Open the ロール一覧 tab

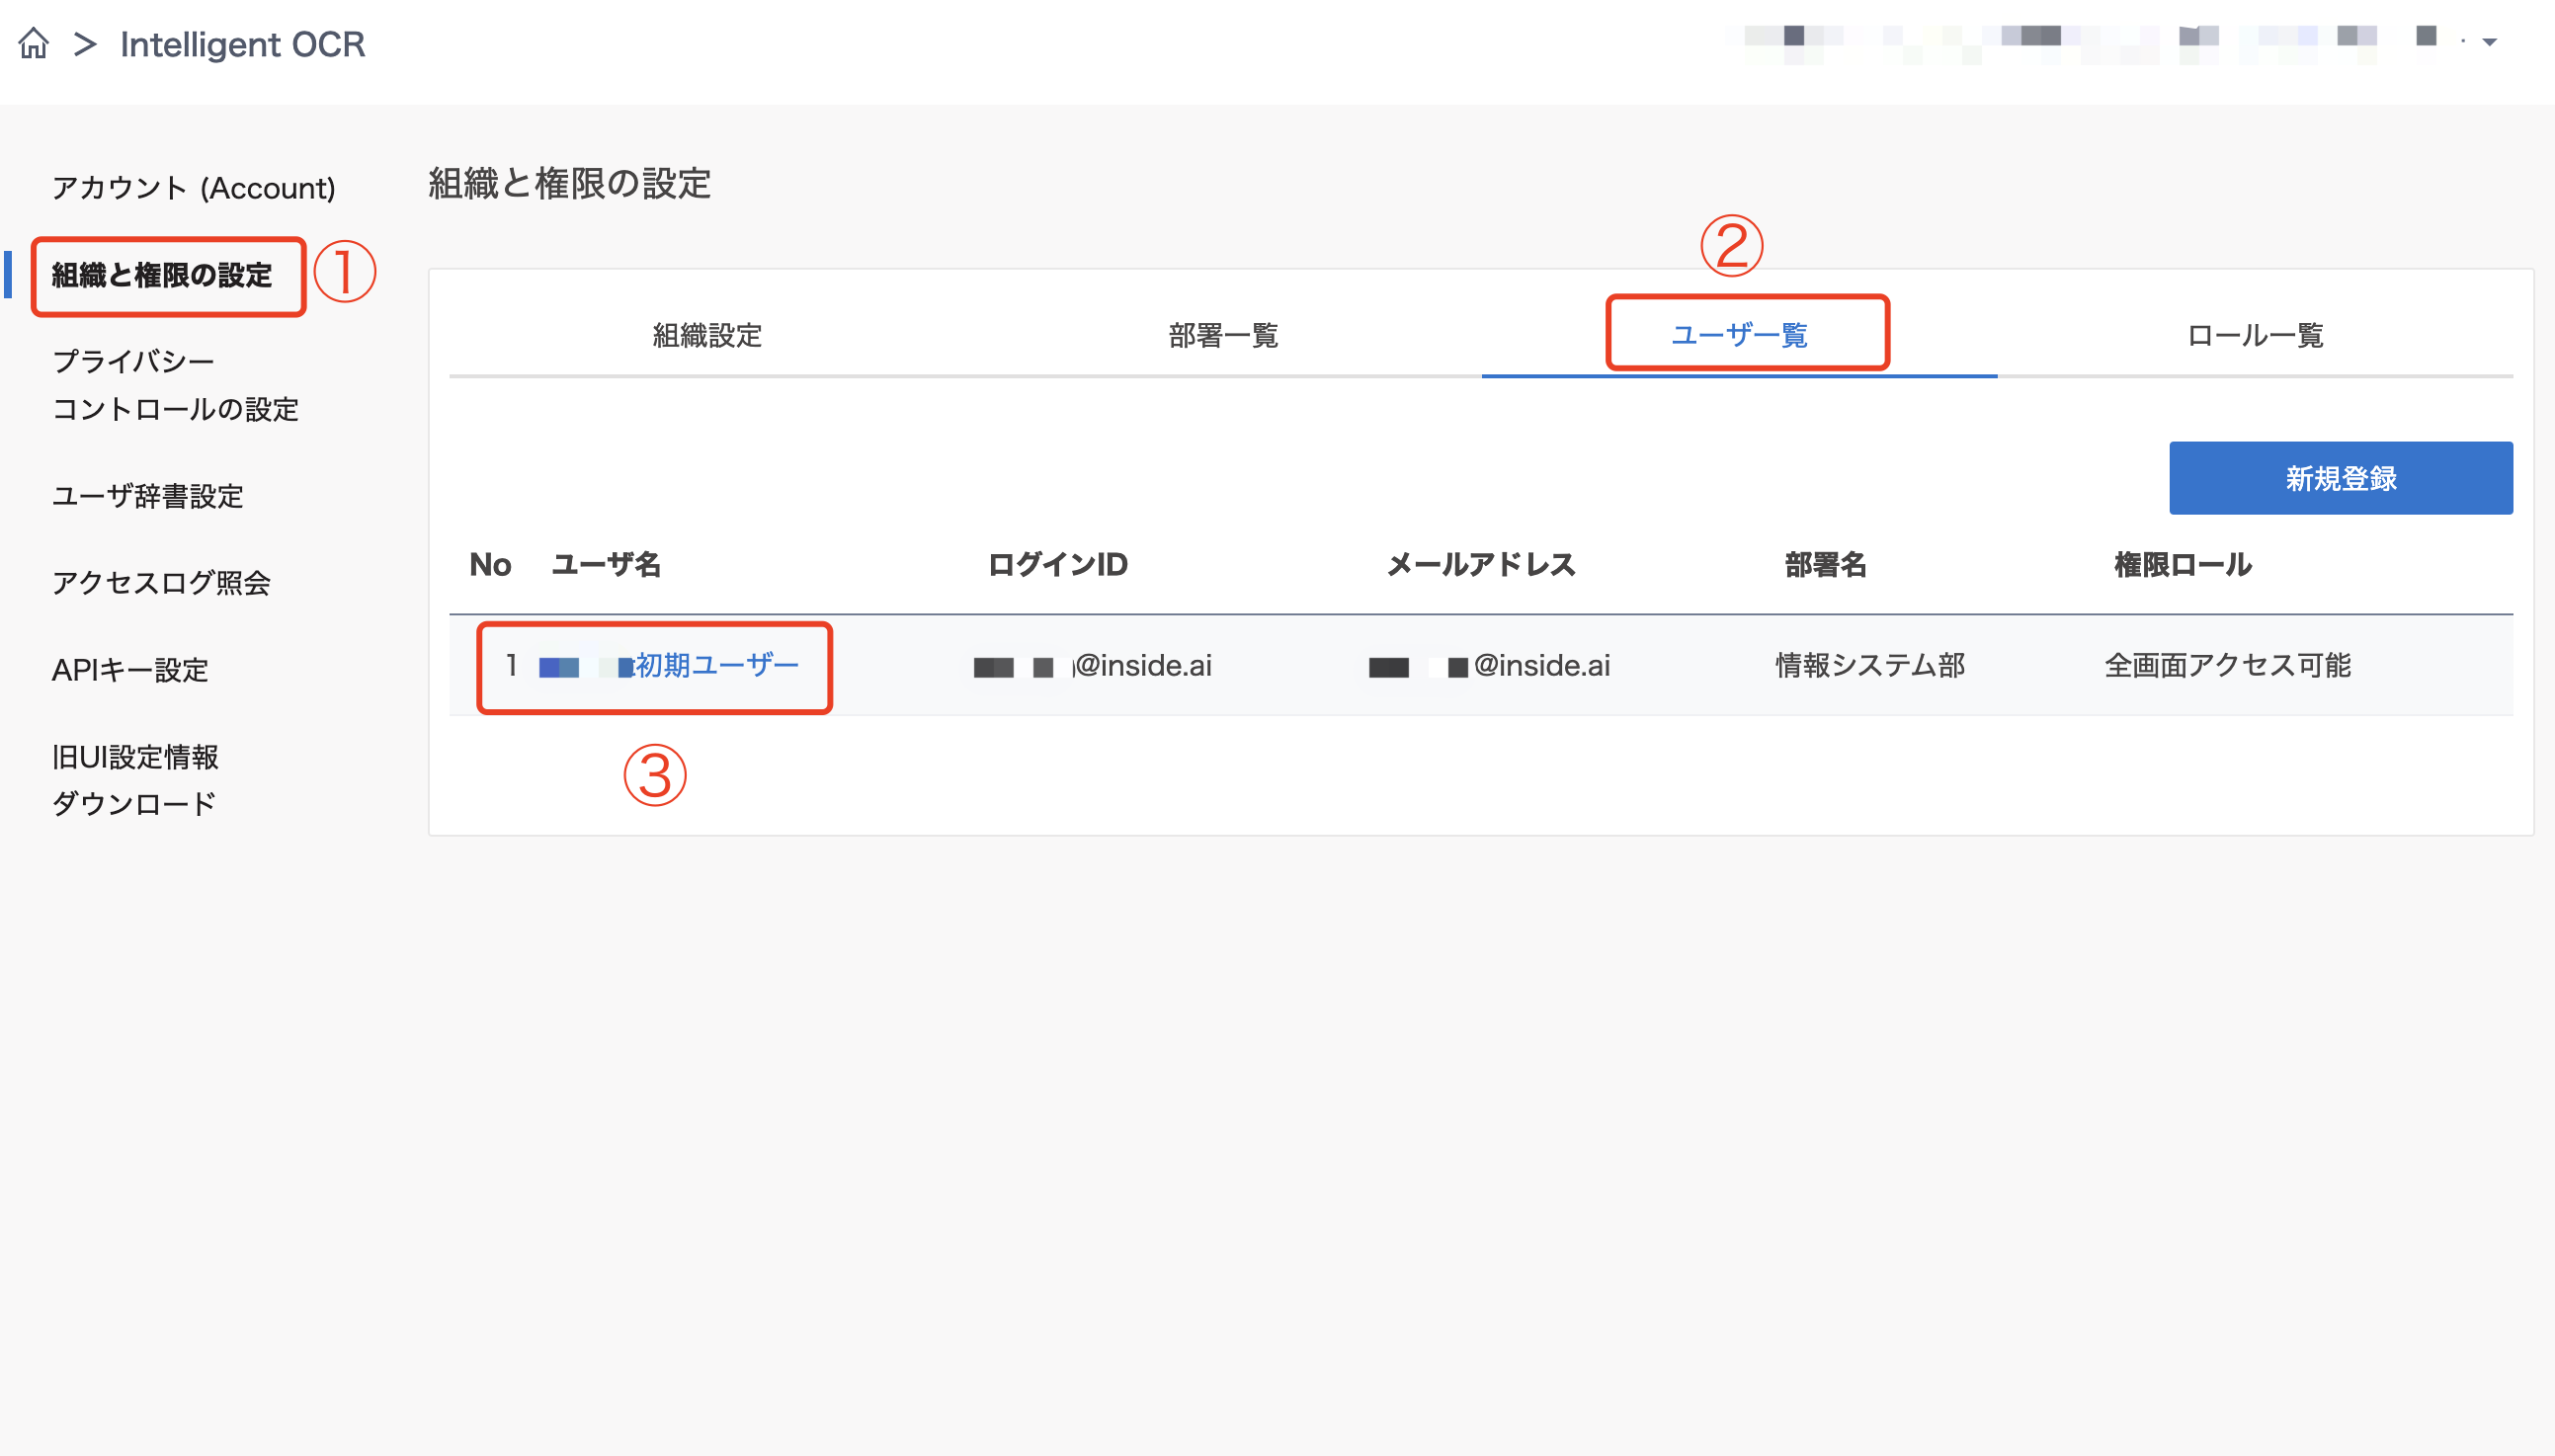[2257, 337]
